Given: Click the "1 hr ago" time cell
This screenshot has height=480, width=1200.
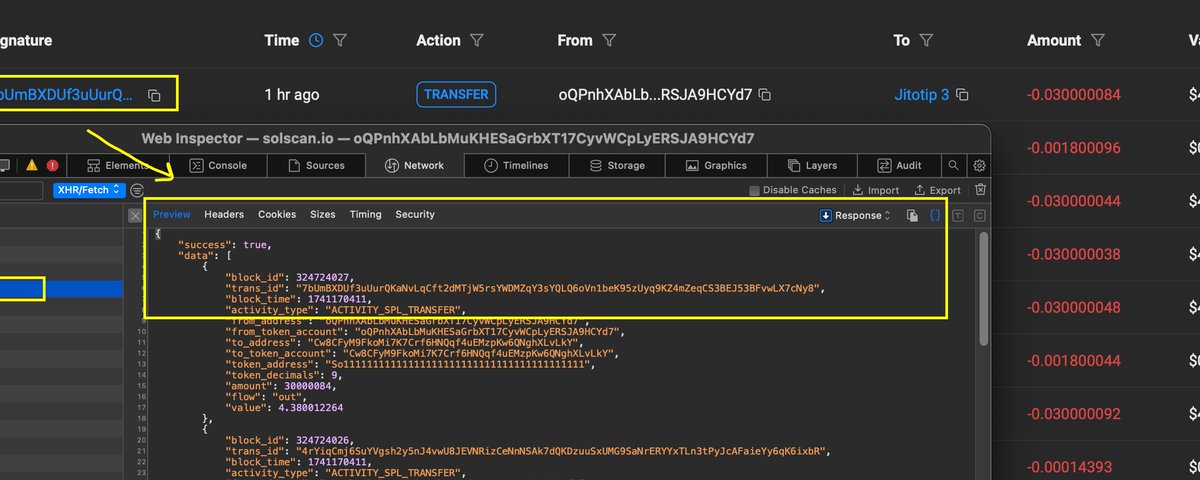Looking at the screenshot, I should click(292, 95).
